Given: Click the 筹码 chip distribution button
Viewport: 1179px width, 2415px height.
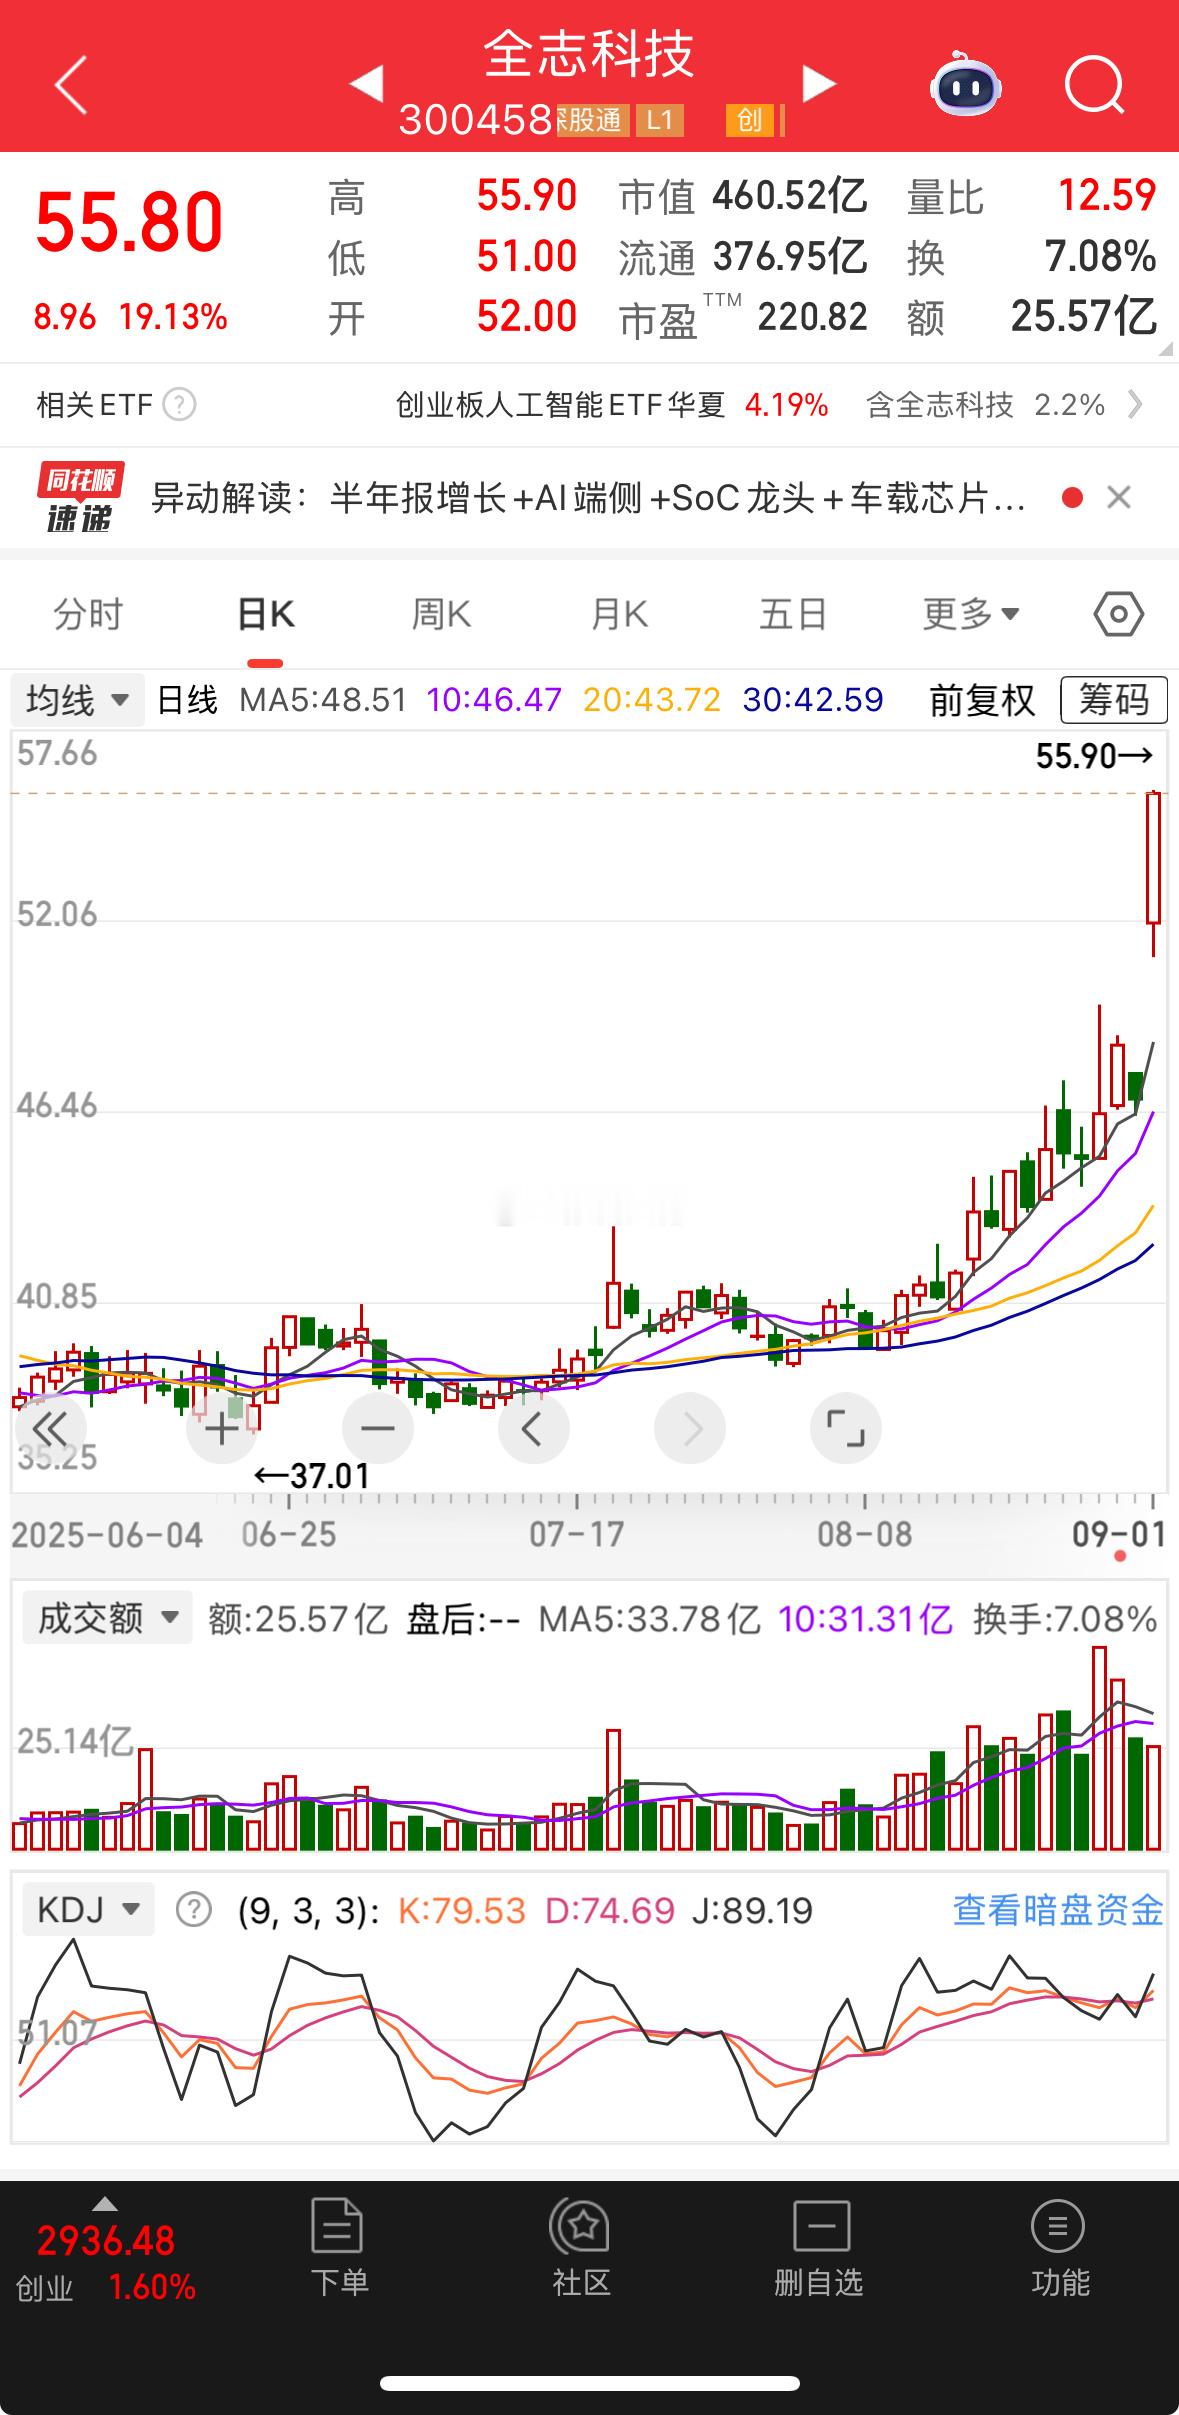Looking at the screenshot, I should click(x=1113, y=700).
